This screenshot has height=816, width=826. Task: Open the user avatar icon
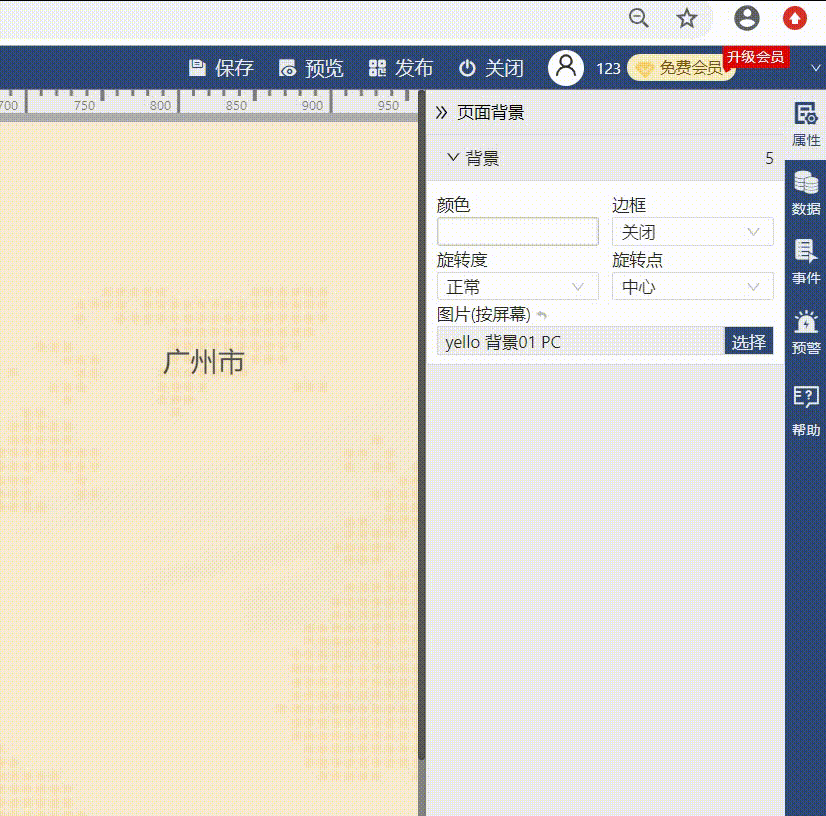(566, 68)
